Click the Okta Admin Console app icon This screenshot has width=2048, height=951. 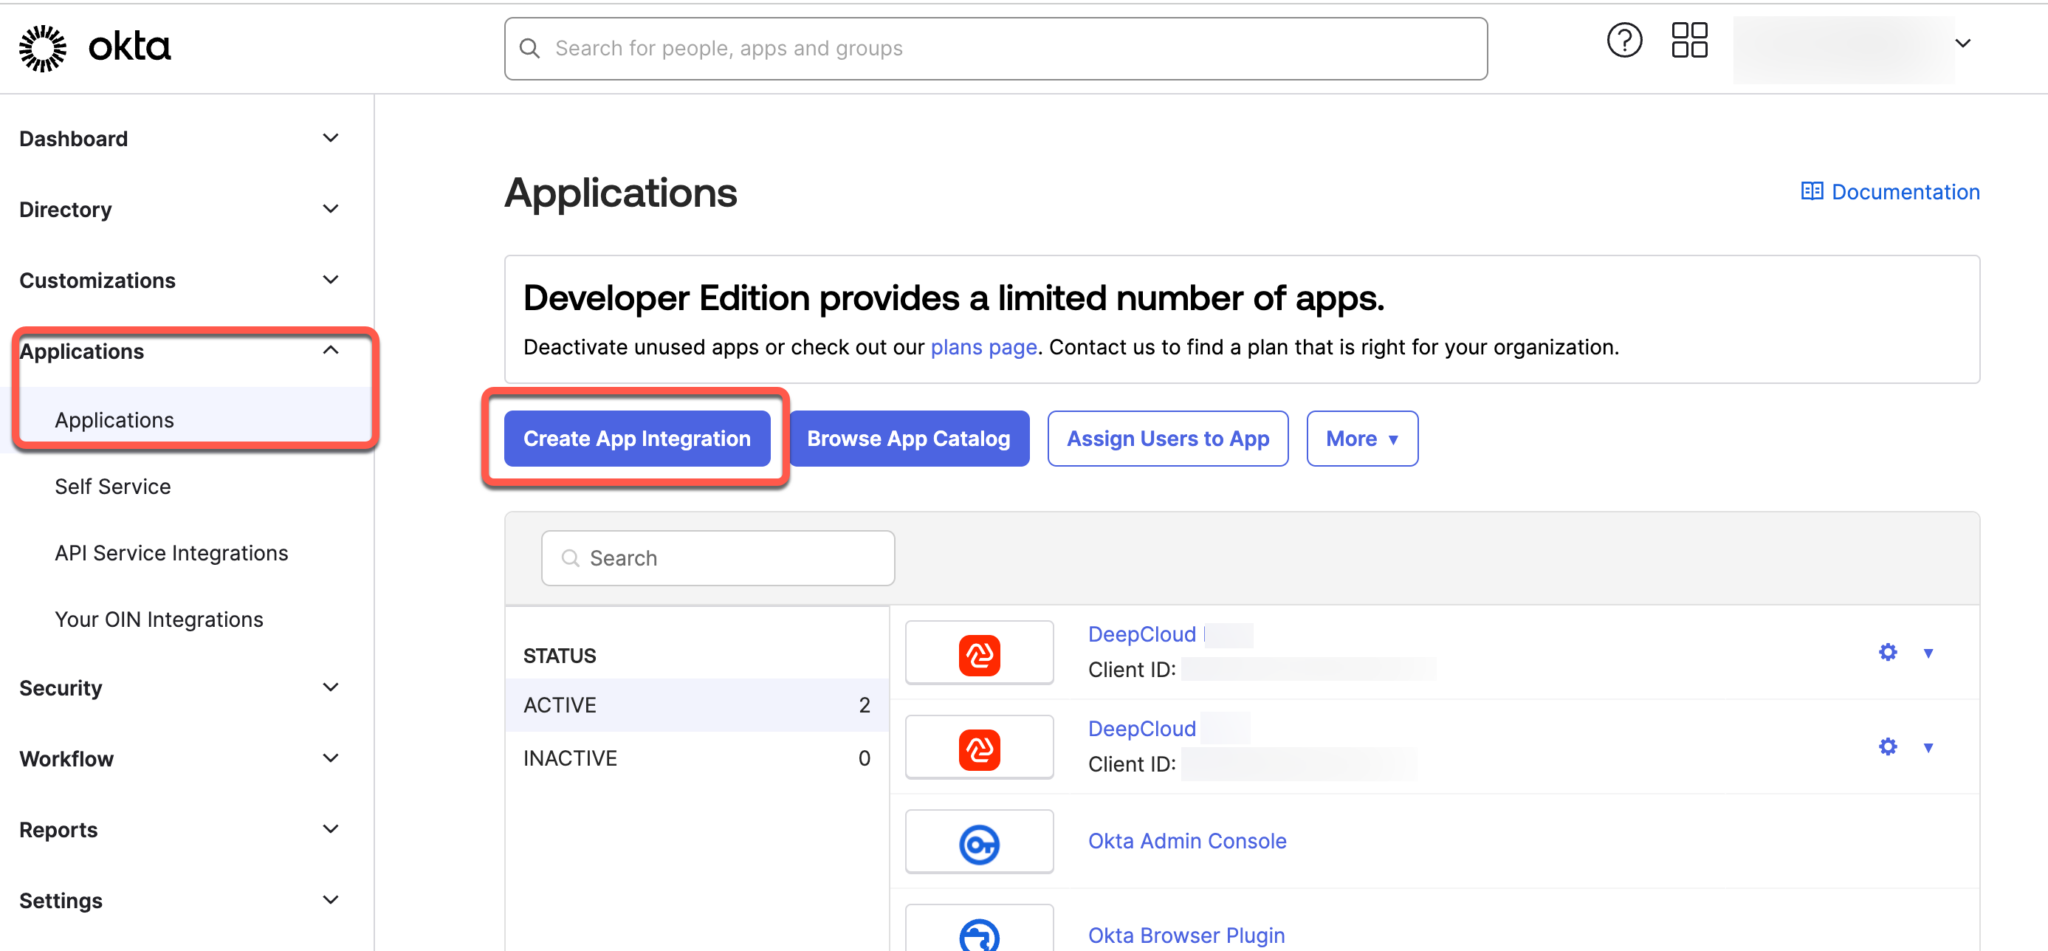pyautogui.click(x=979, y=841)
